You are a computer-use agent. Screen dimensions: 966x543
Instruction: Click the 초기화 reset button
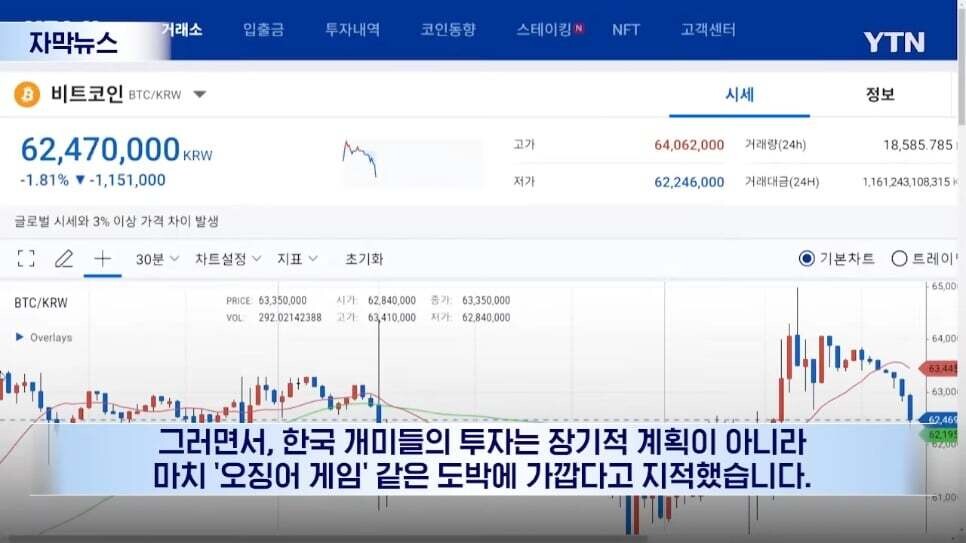[364, 259]
